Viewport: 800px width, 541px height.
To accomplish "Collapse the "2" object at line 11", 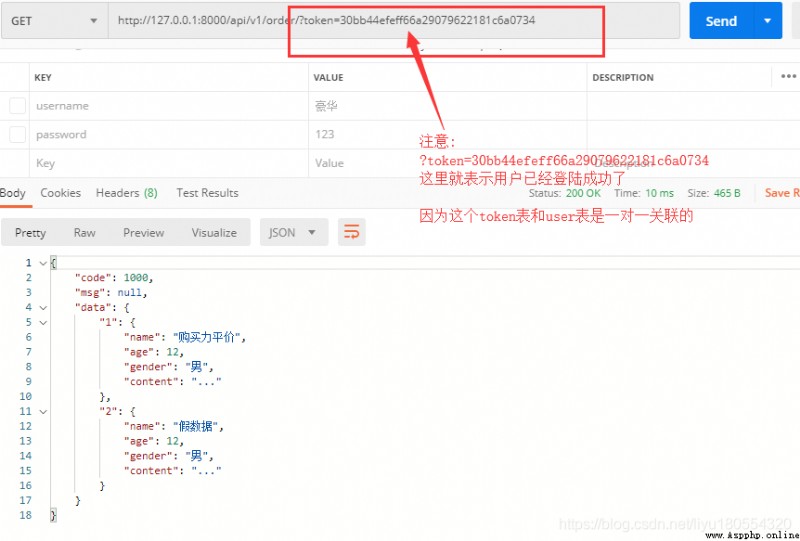I will click(x=43, y=411).
